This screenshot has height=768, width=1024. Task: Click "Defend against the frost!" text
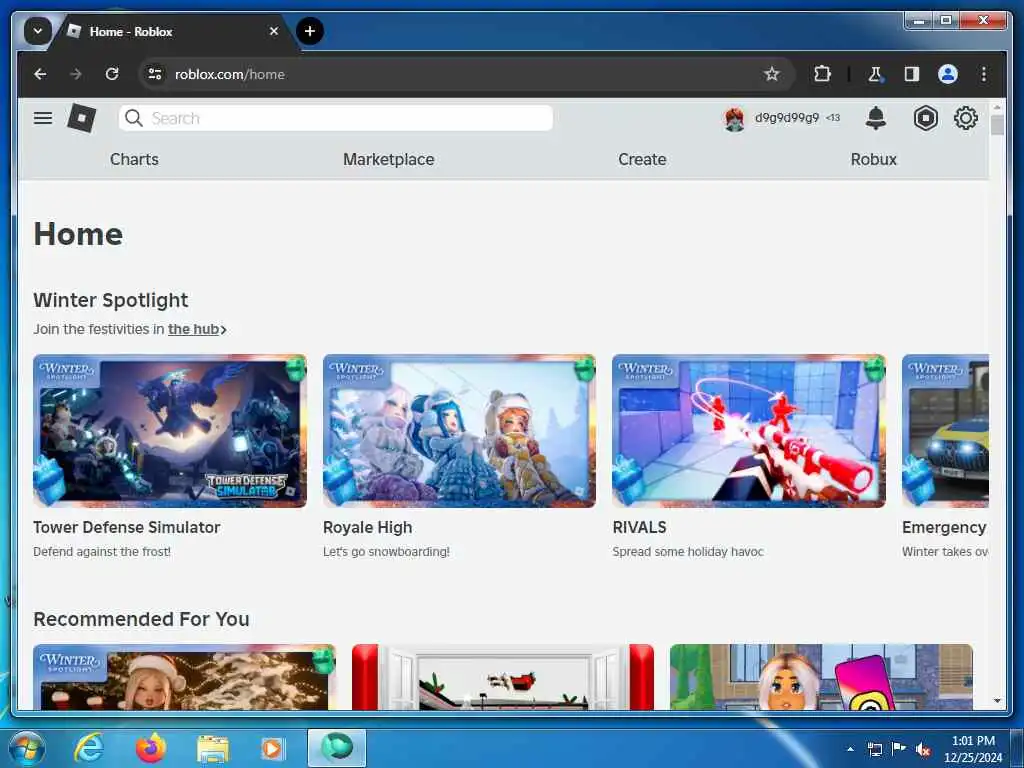(102, 552)
